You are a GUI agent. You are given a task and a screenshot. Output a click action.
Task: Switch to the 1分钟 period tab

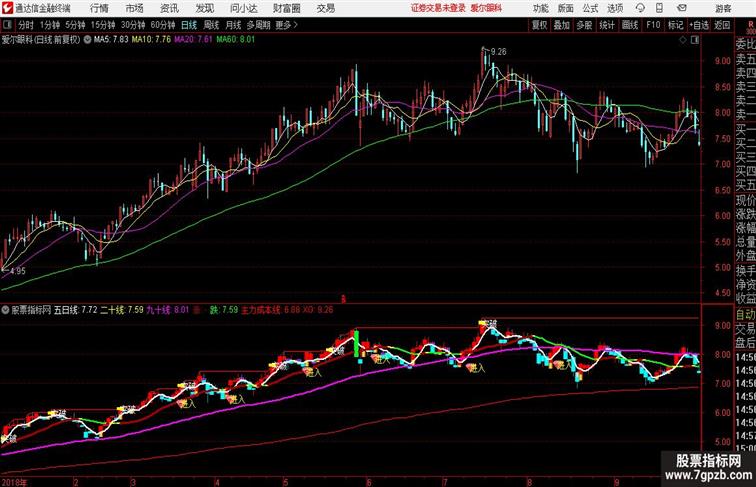pos(50,25)
